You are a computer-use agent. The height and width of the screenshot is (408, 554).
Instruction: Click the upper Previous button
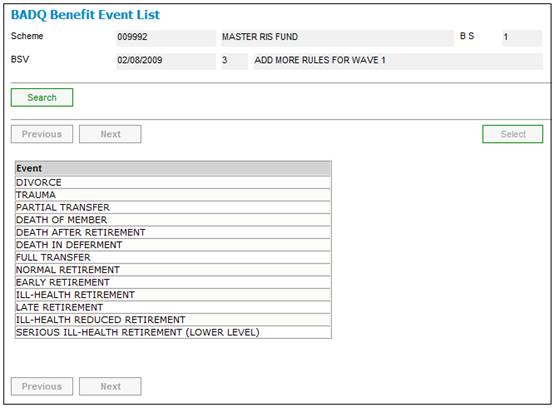point(42,134)
